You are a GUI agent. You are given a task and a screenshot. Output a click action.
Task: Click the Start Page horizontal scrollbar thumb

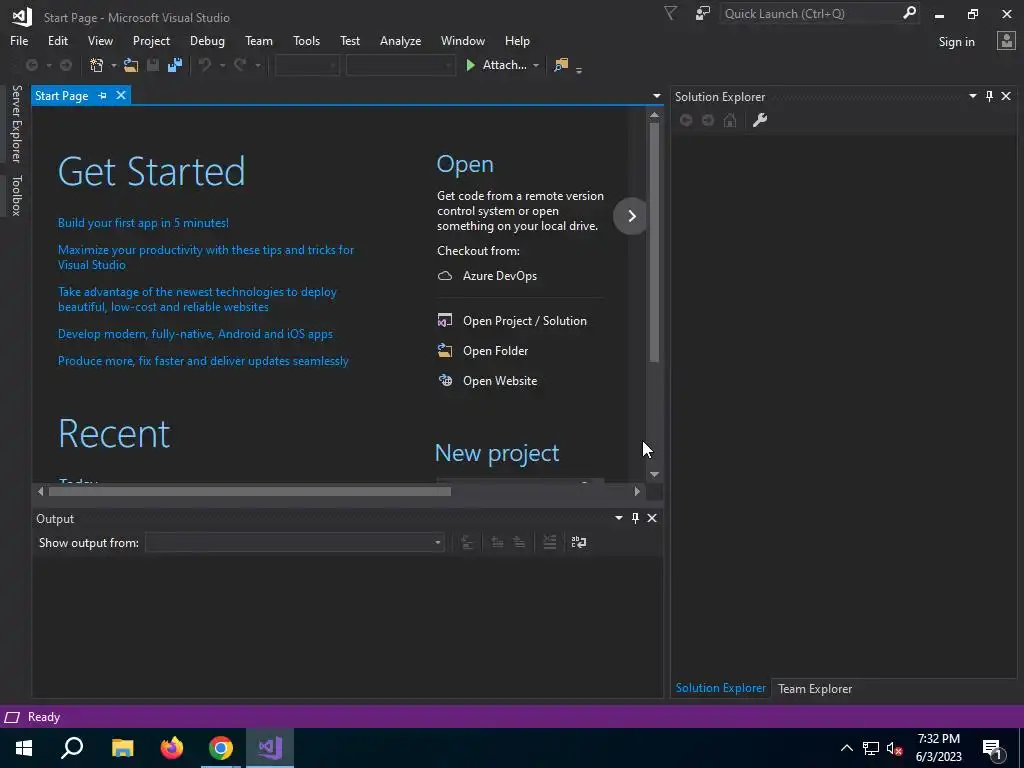pyautogui.click(x=249, y=491)
